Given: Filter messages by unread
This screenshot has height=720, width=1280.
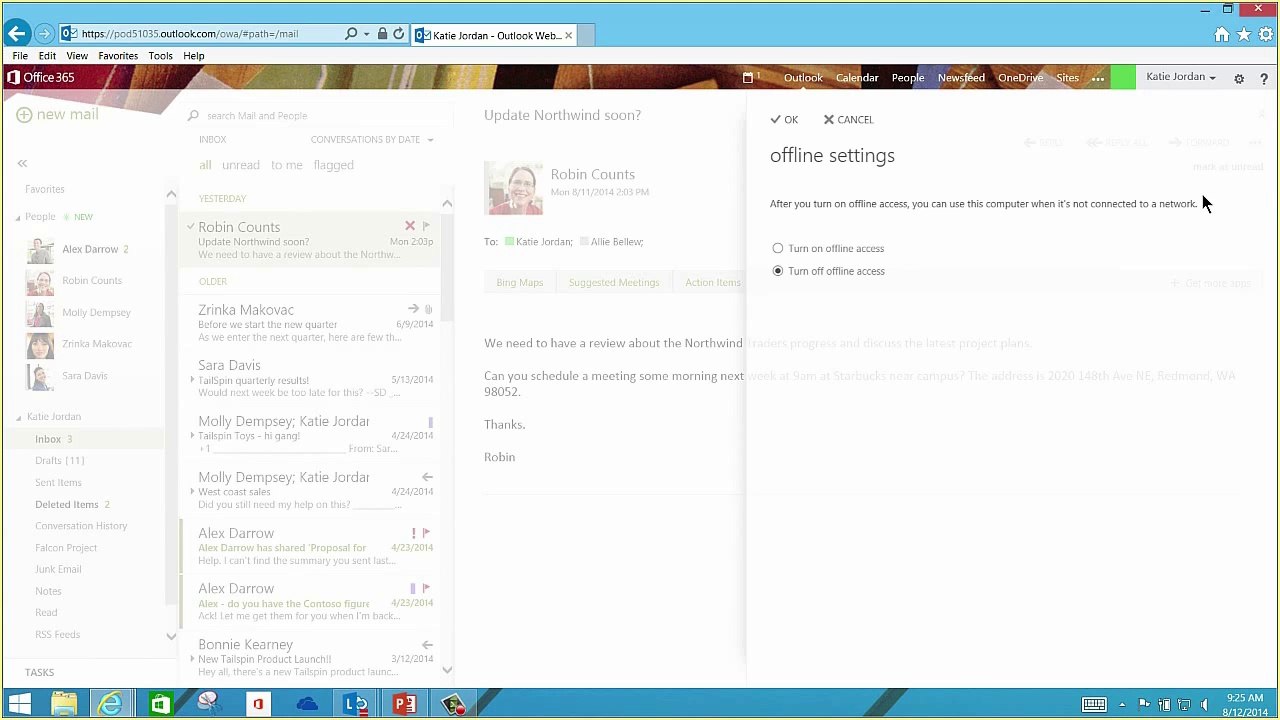Looking at the screenshot, I should [x=240, y=165].
